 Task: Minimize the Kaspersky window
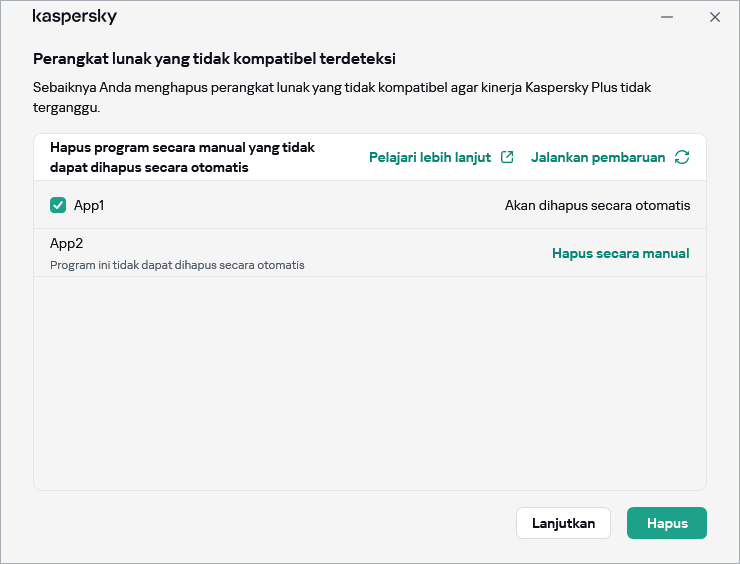tap(666, 17)
